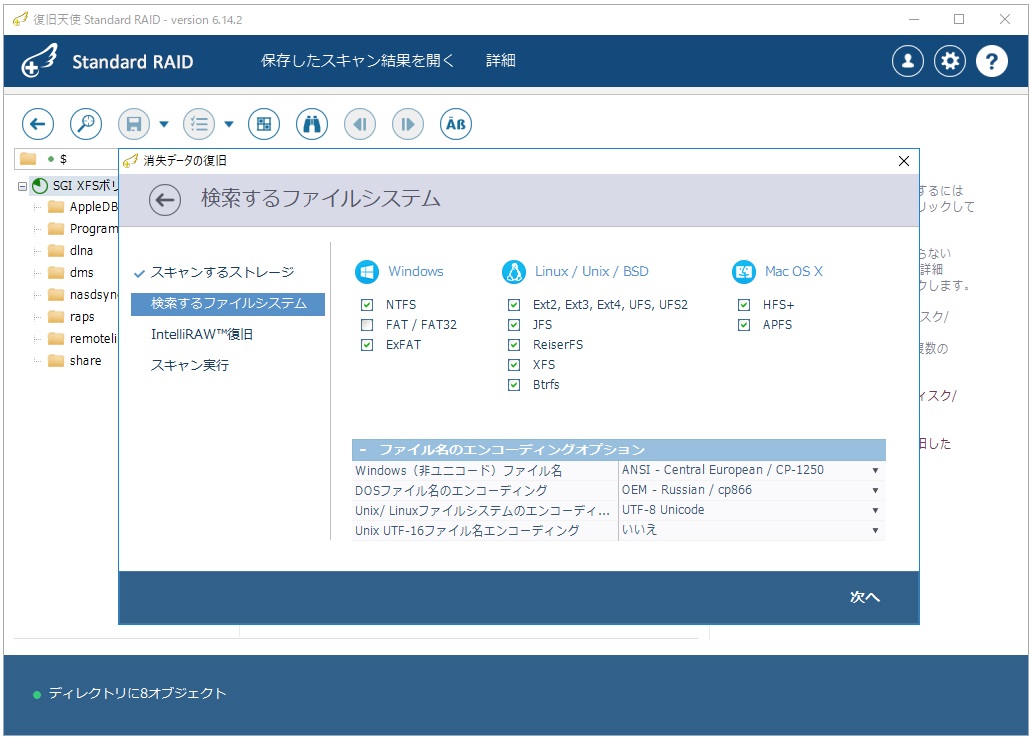Image resolution: width=1033 pixels, height=739 pixels.
Task: Click the AB encoding toolbar icon
Action: [x=456, y=124]
